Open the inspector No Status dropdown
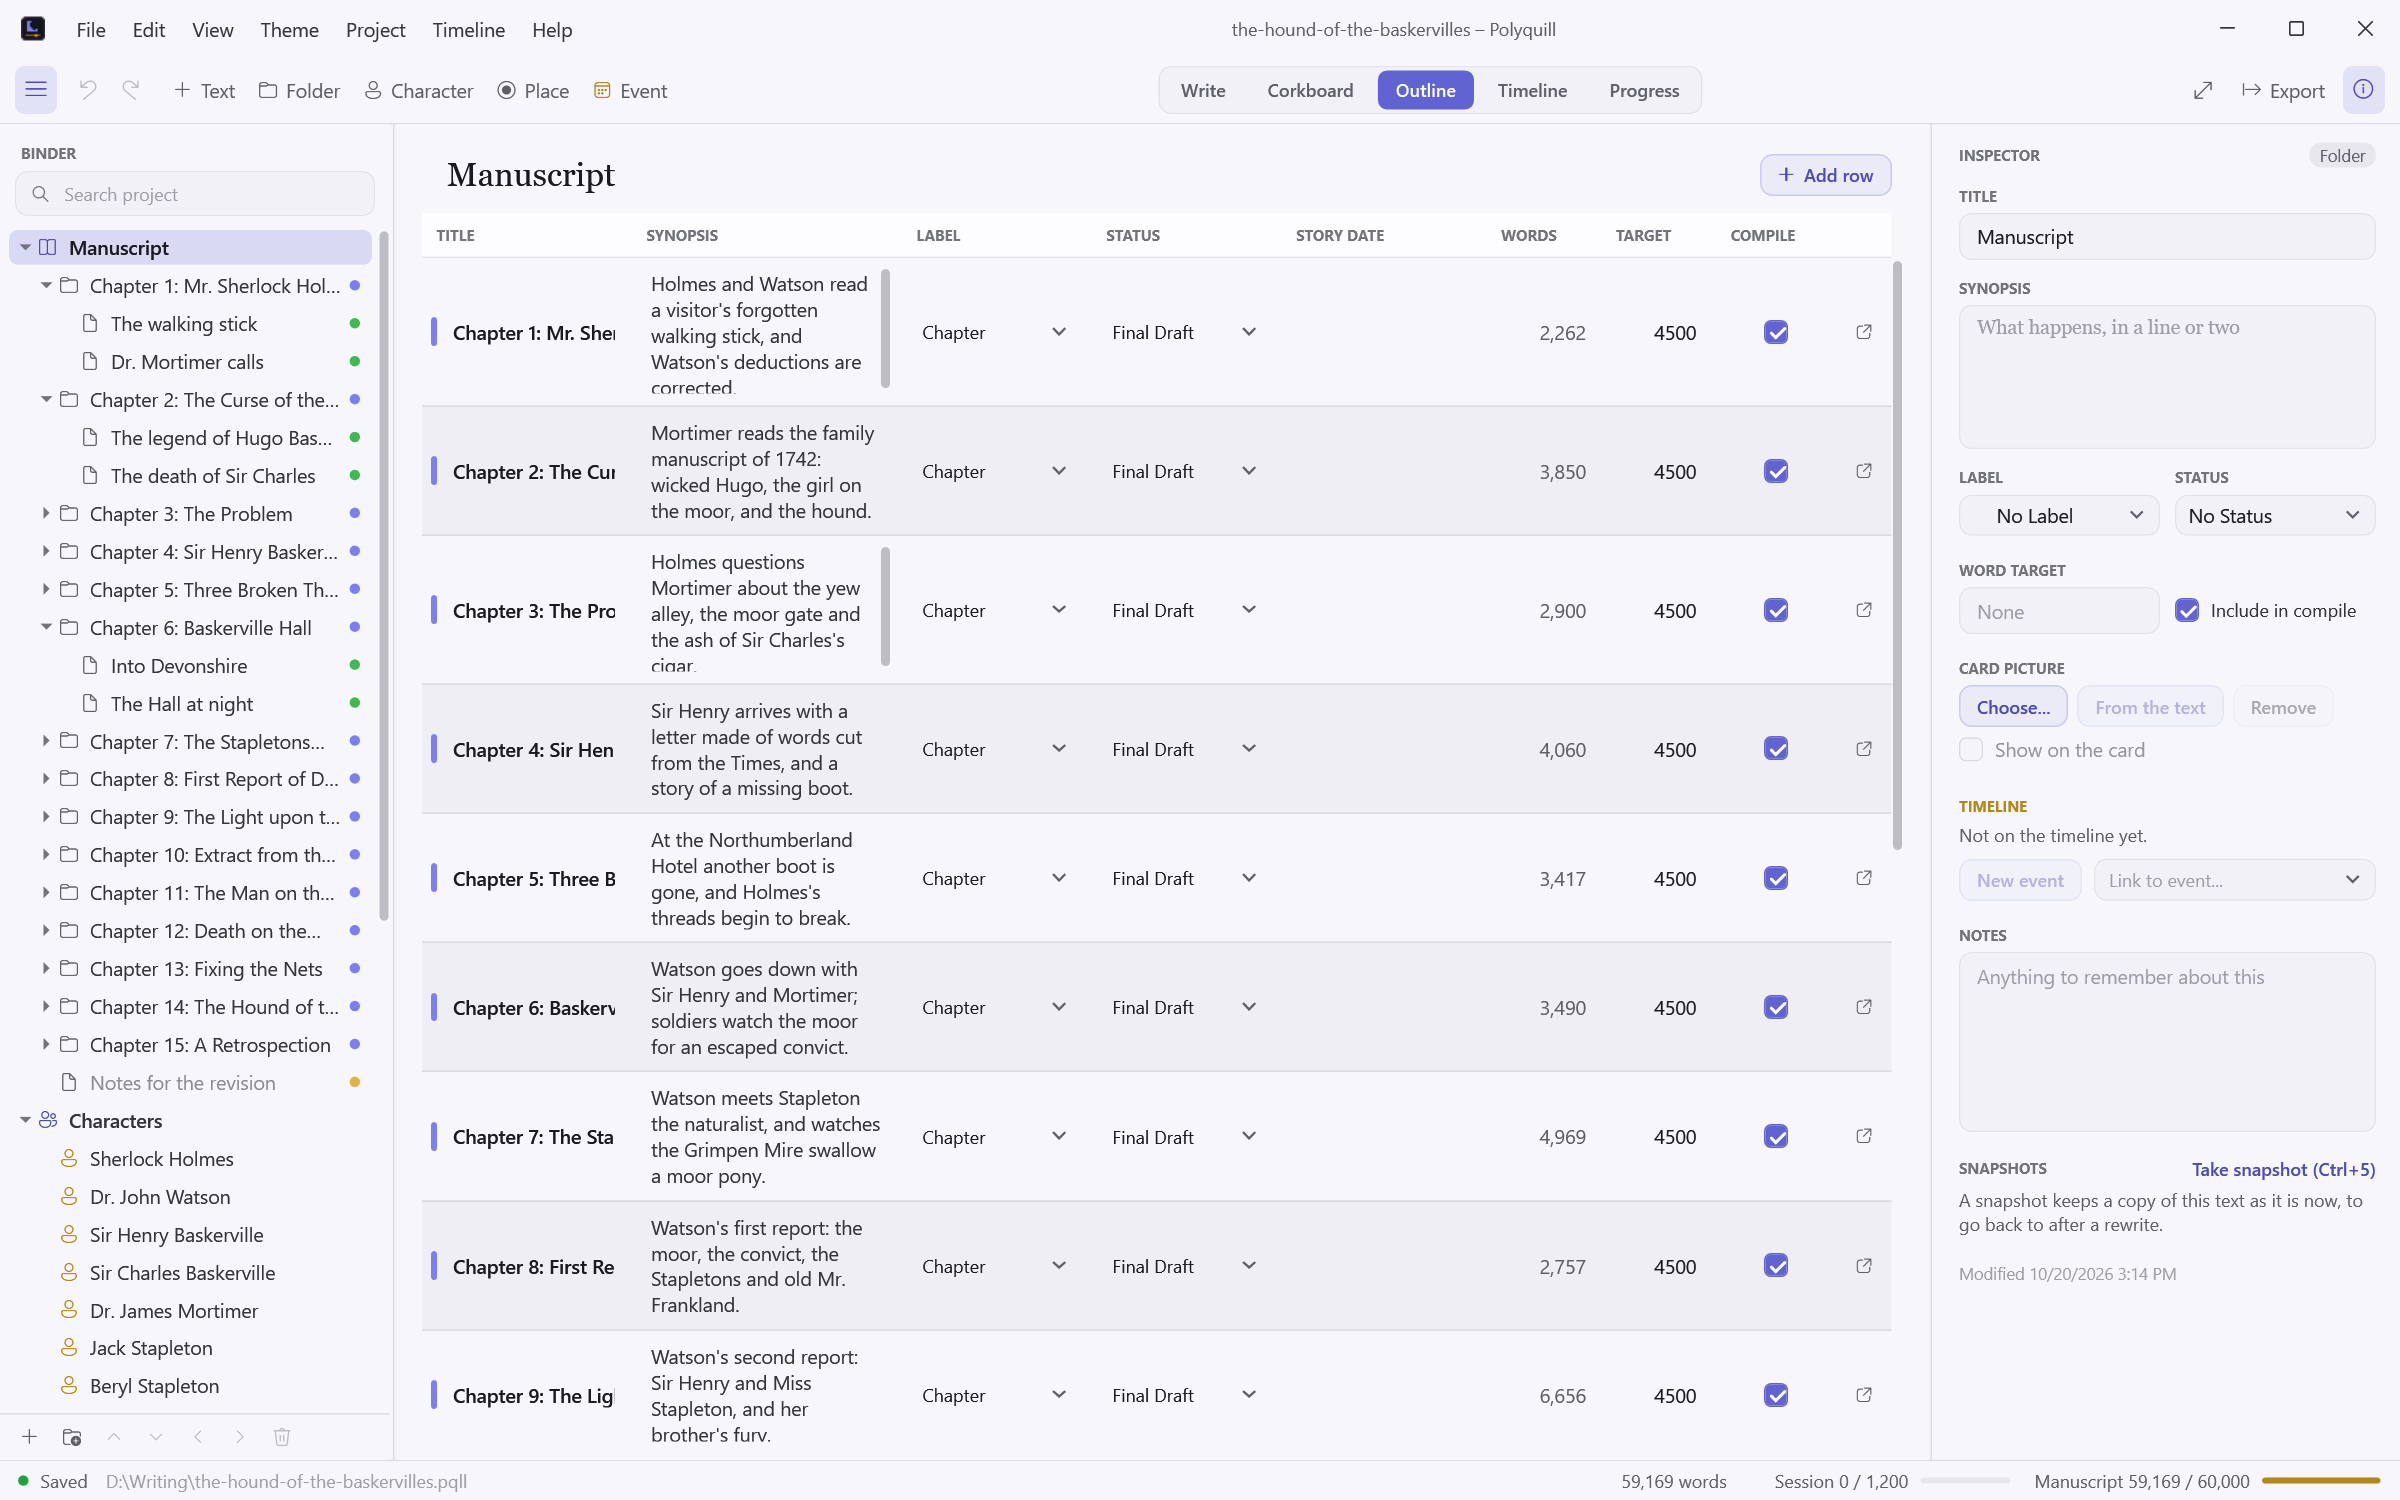The width and height of the screenshot is (2400, 1500). click(x=2274, y=516)
